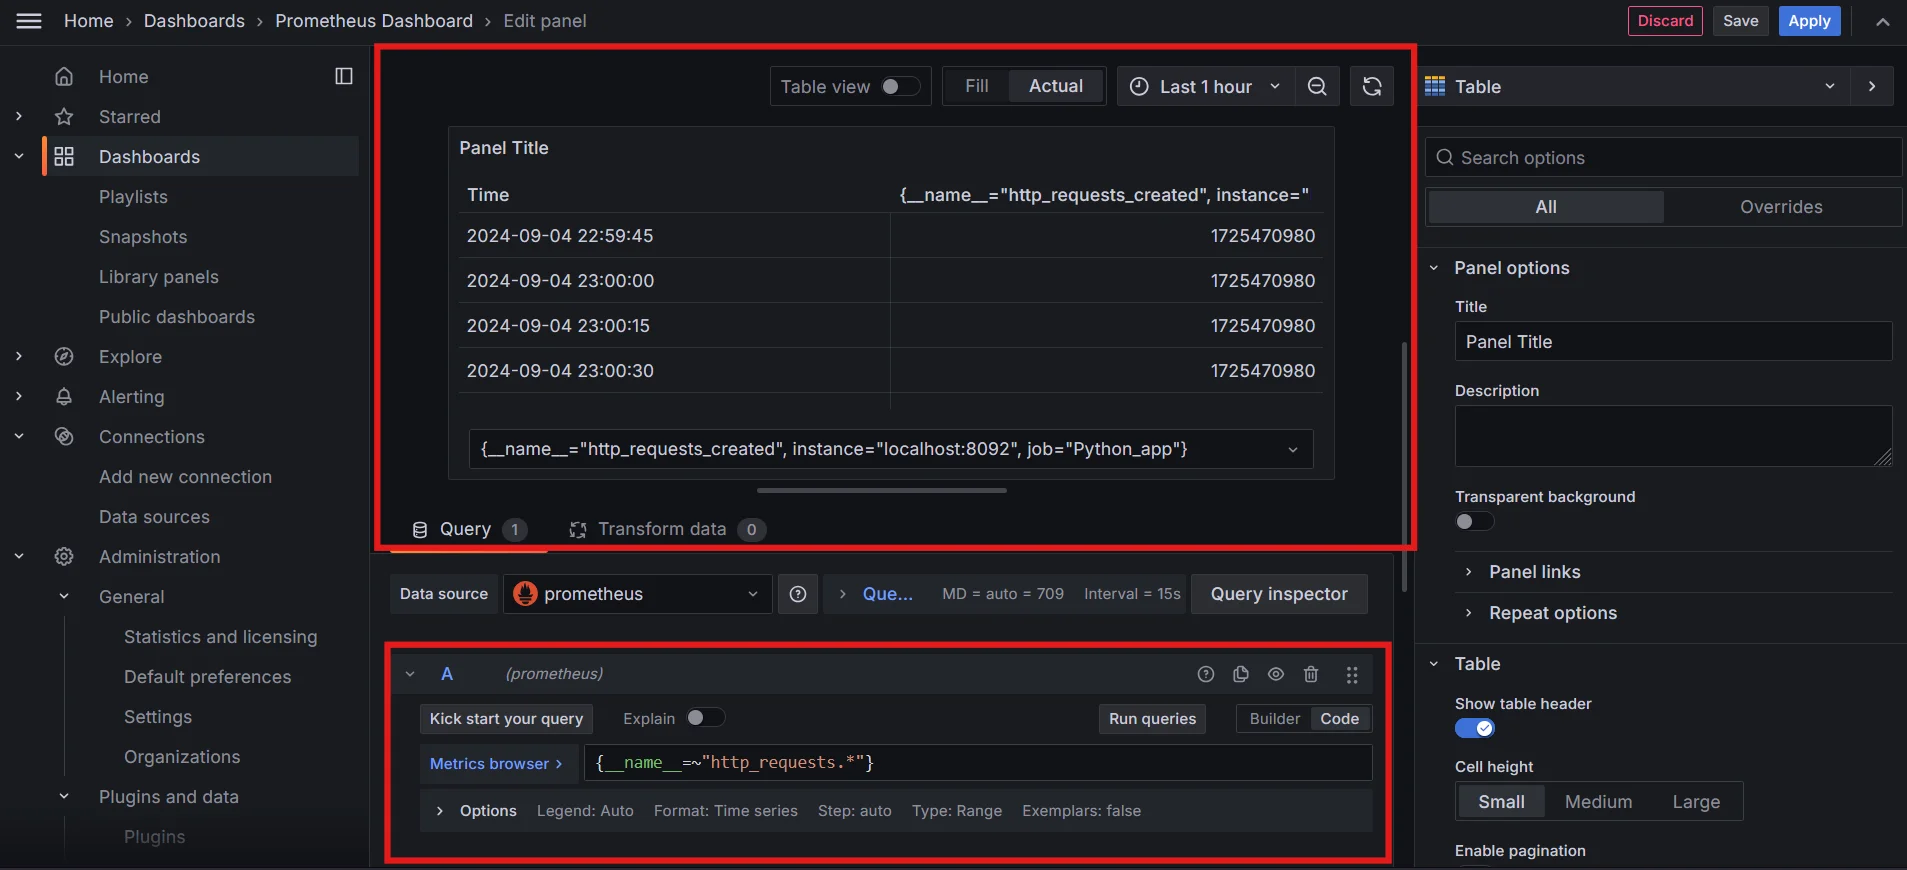Open the Query tab
Viewport: 1907px width, 870px height.
[467, 529]
